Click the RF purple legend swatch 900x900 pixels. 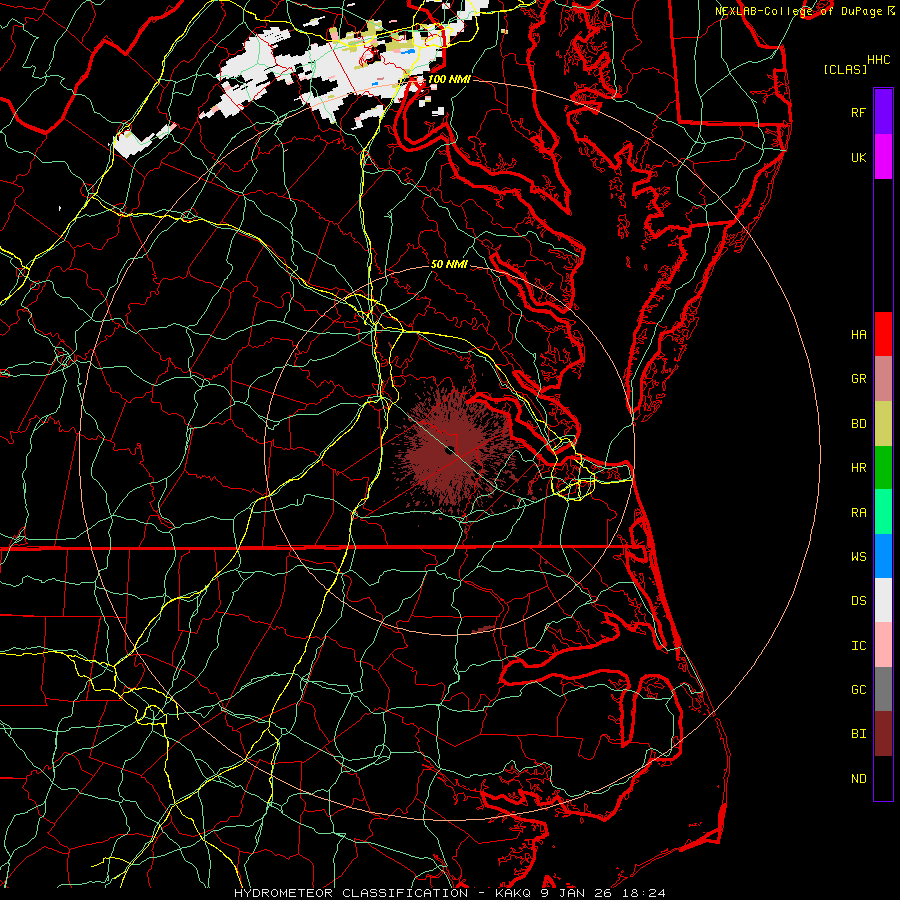883,112
